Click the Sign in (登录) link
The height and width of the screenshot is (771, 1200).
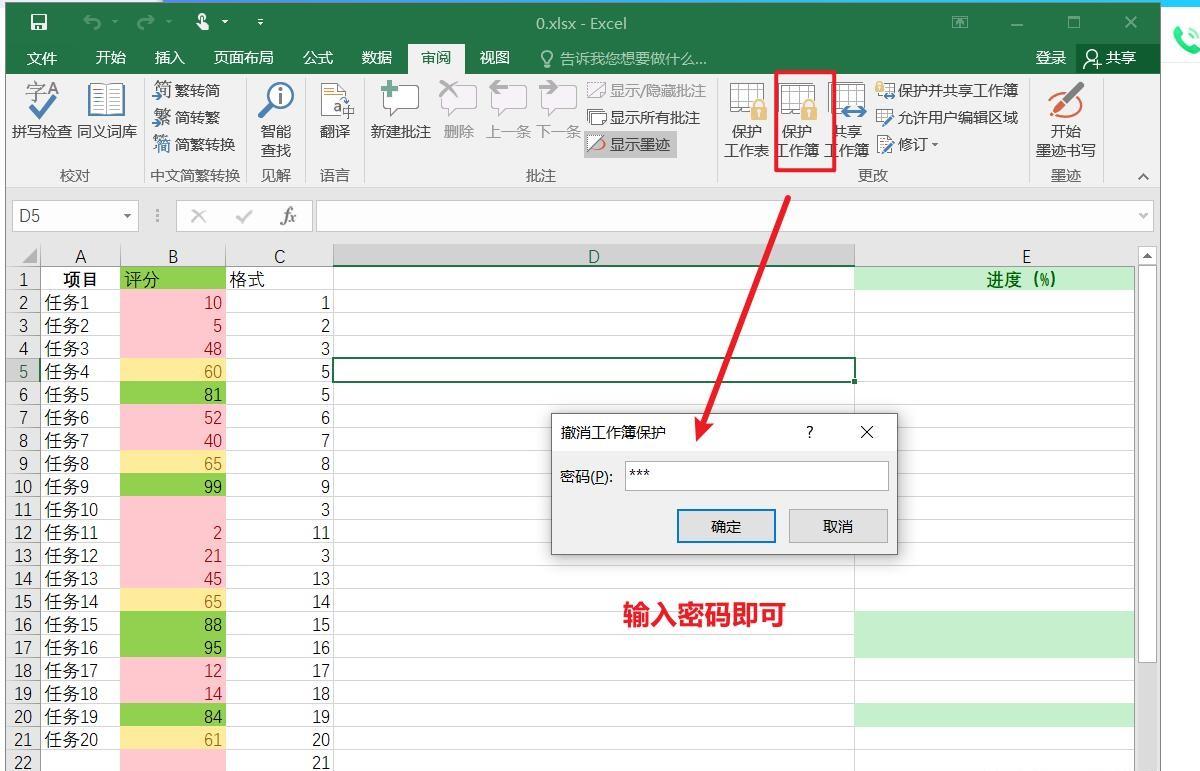click(1050, 58)
